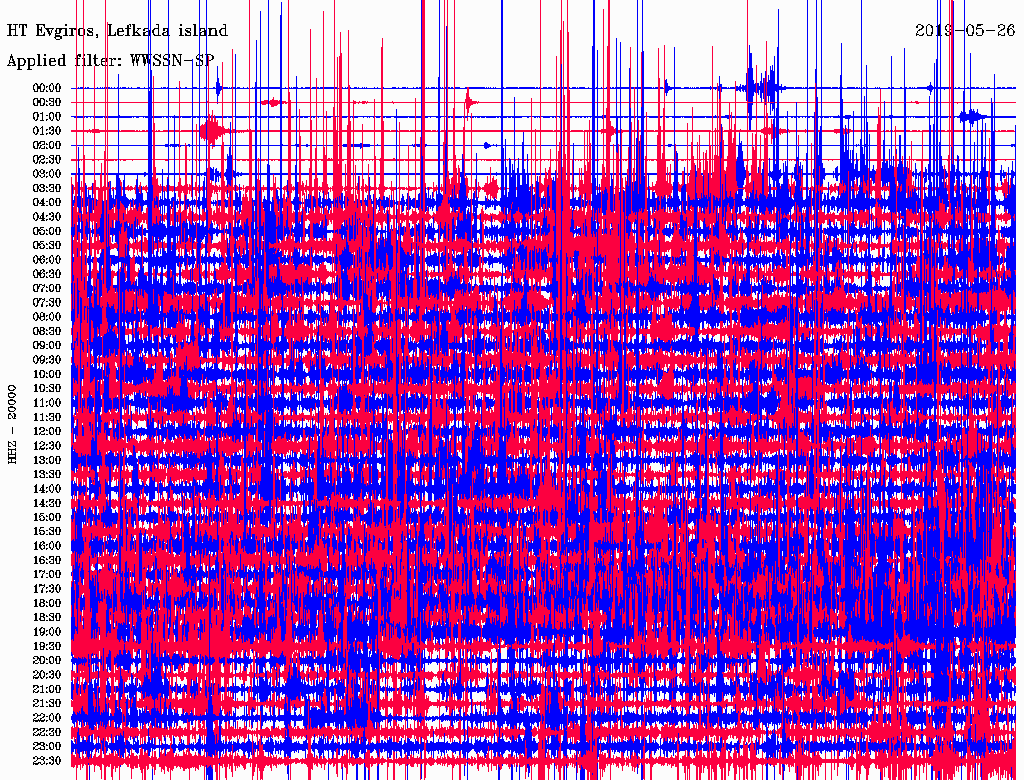Select the 01:30 time label
1024x780 pixels.
47,131
